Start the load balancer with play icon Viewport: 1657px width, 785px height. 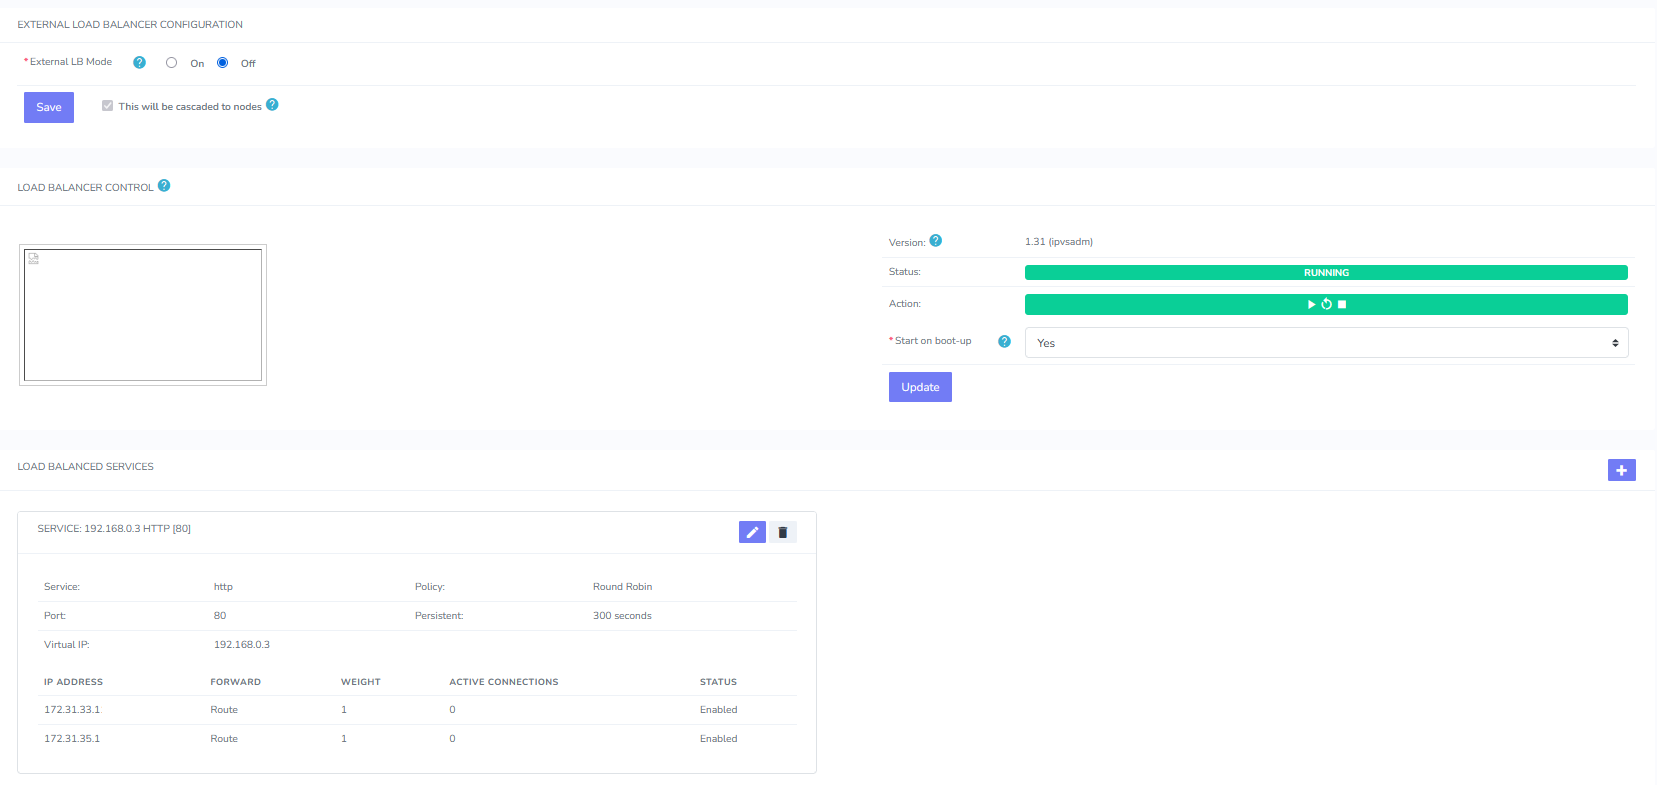coord(1312,304)
